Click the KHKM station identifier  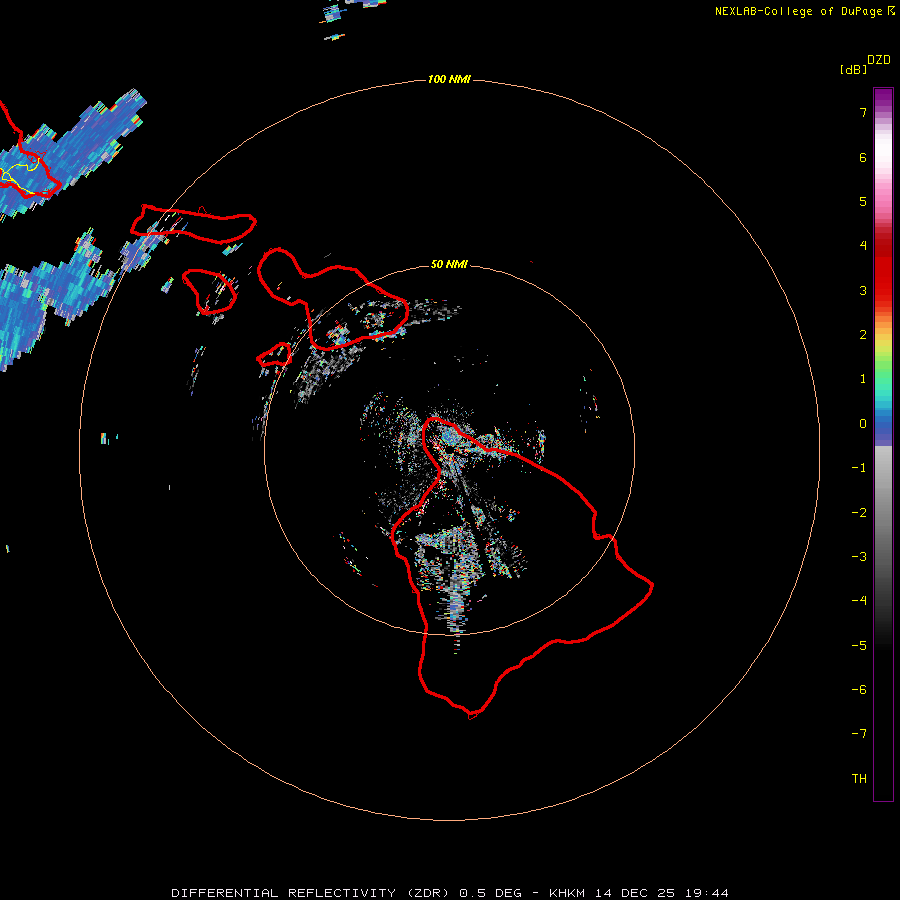(x=567, y=893)
